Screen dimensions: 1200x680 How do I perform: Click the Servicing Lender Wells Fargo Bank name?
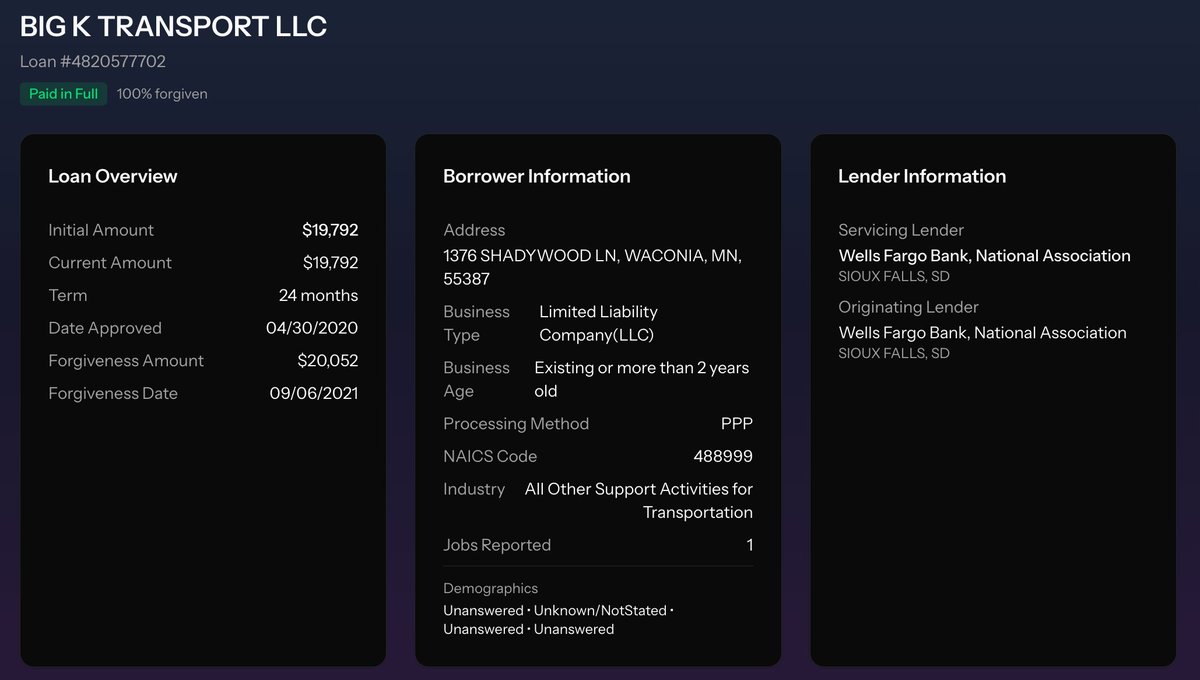click(984, 256)
